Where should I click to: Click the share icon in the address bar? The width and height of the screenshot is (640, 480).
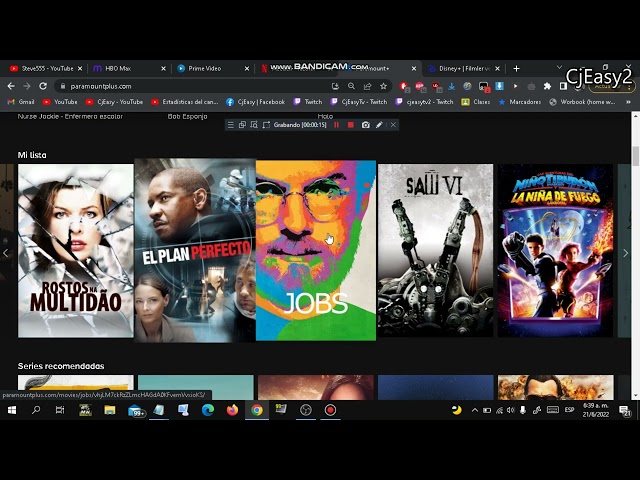(367, 86)
